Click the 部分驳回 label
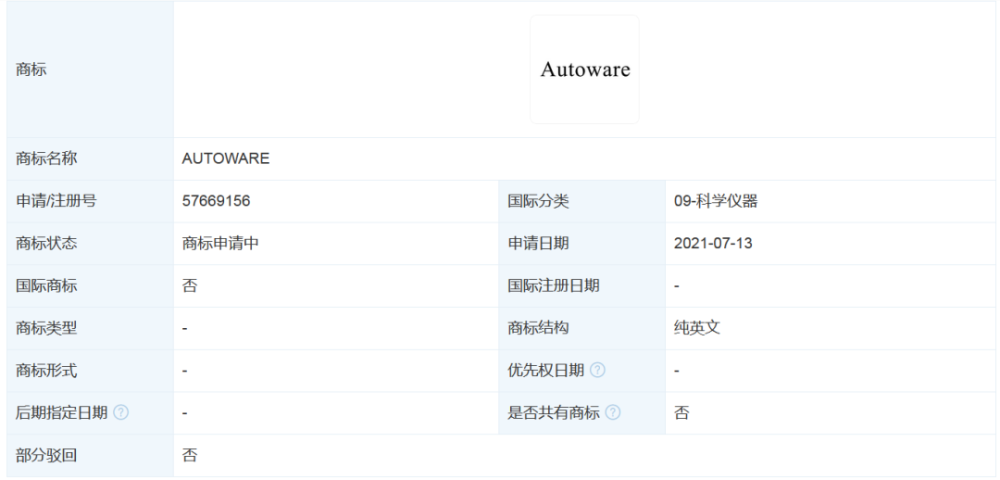The width and height of the screenshot is (1000, 480). [47, 456]
